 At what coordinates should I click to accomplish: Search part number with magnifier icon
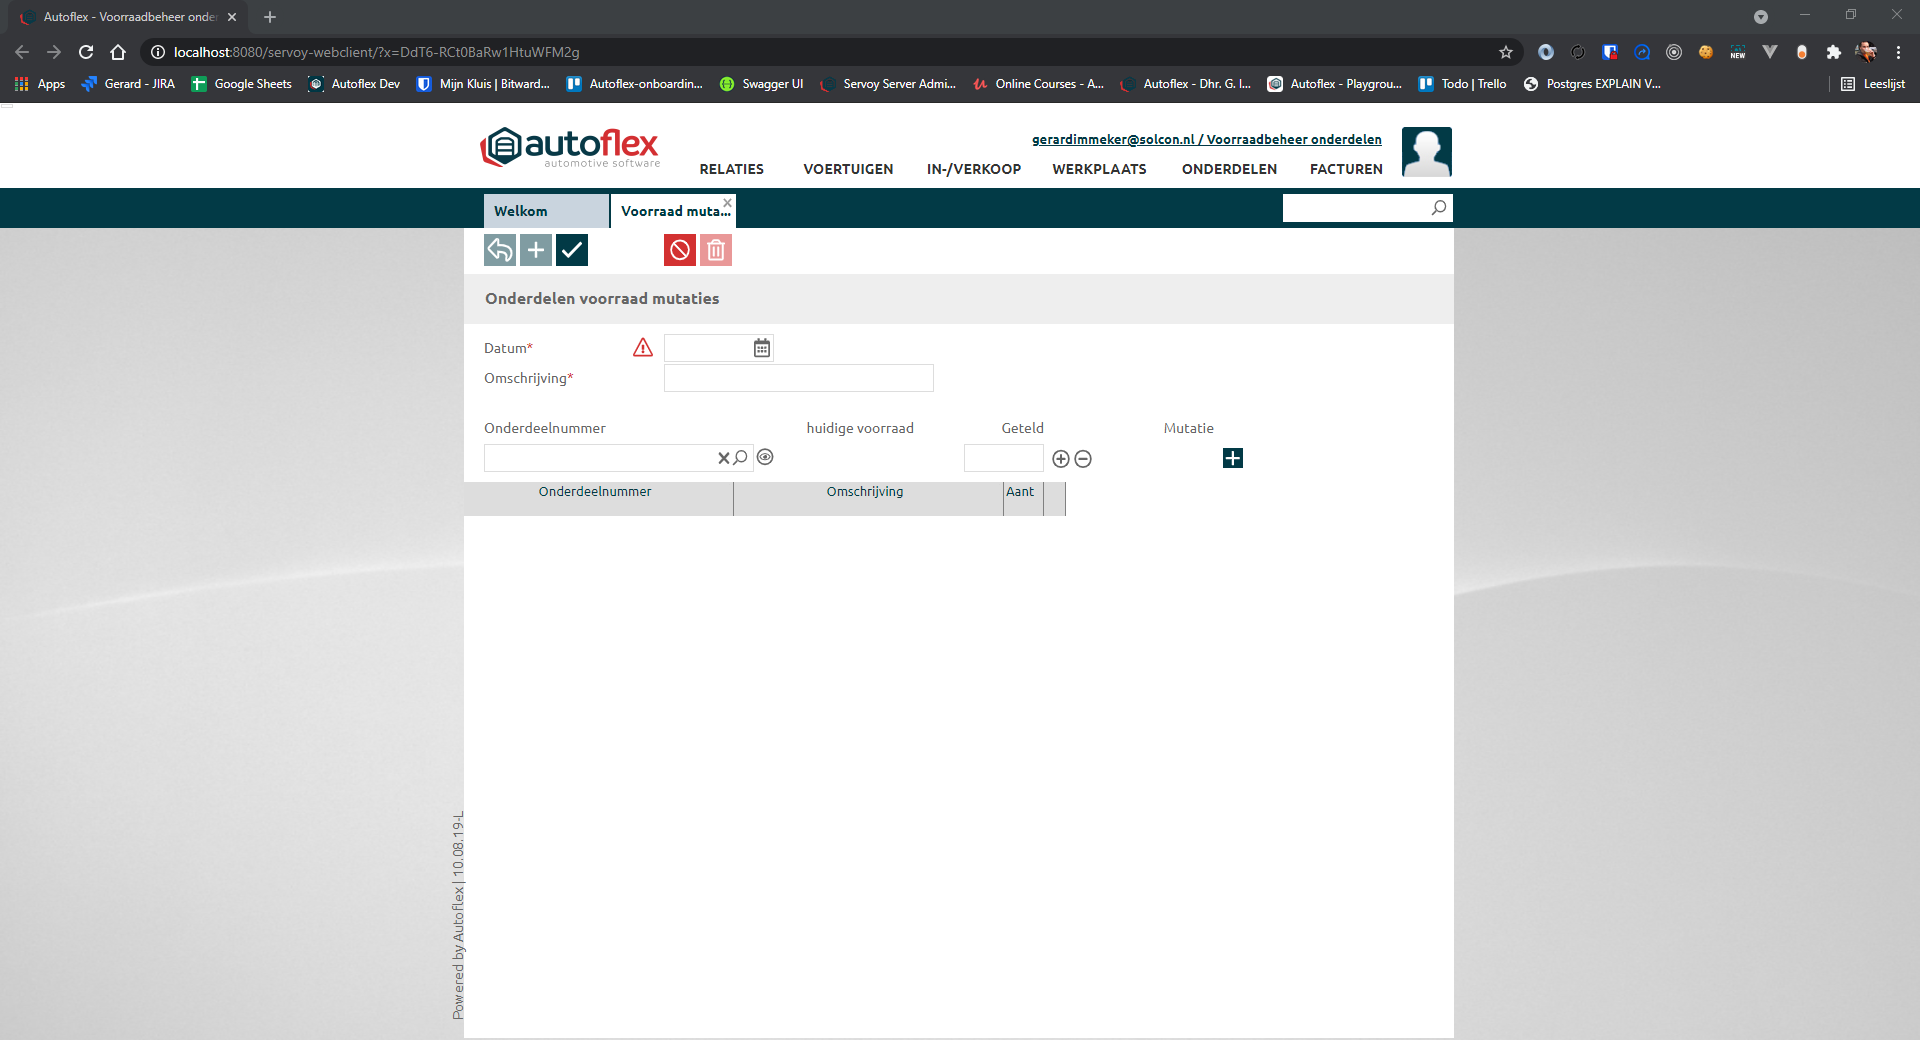[741, 458]
